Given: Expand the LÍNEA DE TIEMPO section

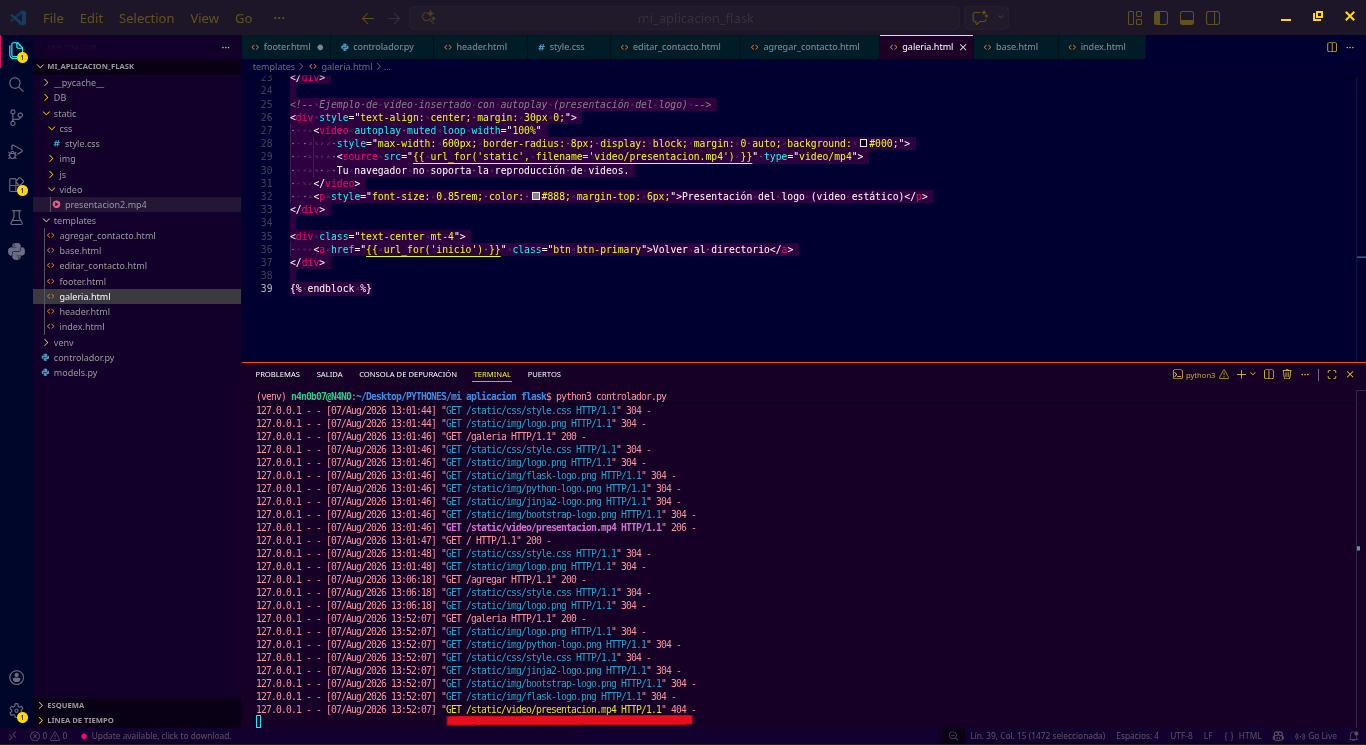Looking at the screenshot, I should click(x=137, y=720).
